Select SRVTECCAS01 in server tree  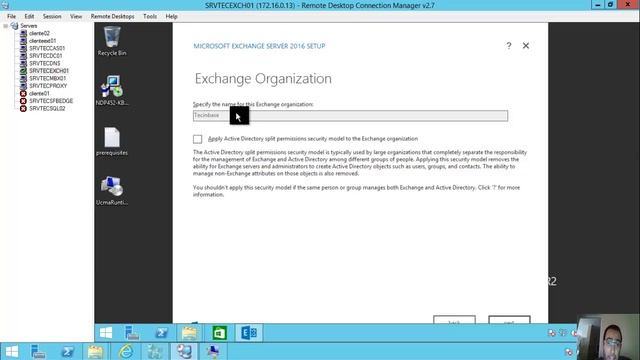[47, 48]
